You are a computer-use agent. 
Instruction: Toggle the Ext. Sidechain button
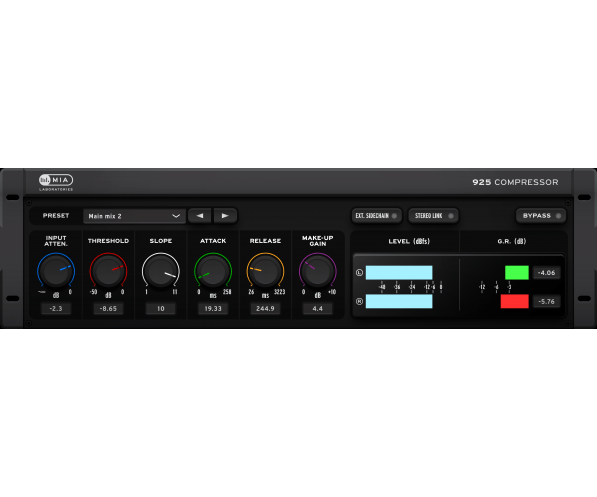(376, 216)
